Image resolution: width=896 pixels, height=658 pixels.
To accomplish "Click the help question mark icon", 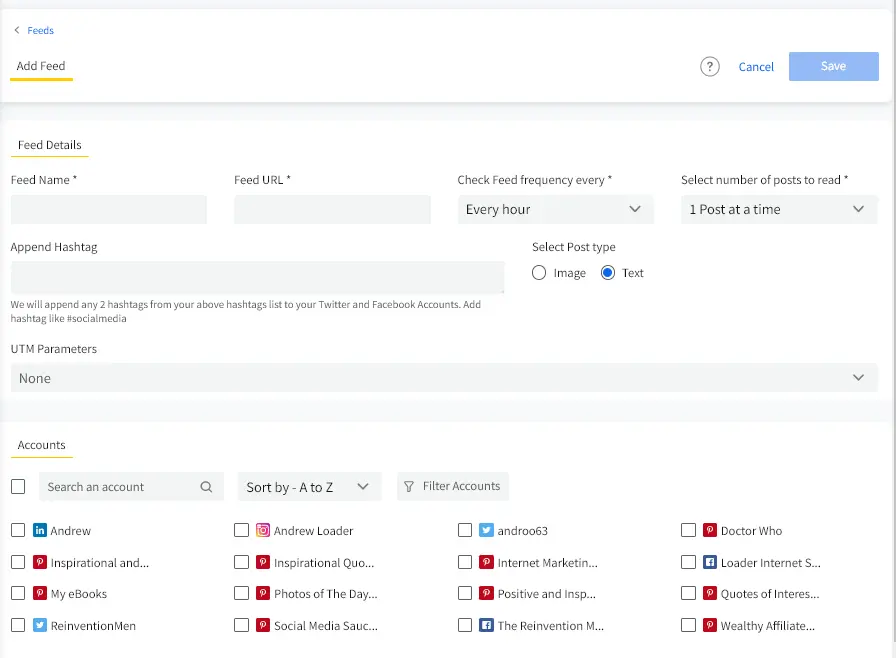I will coord(710,67).
